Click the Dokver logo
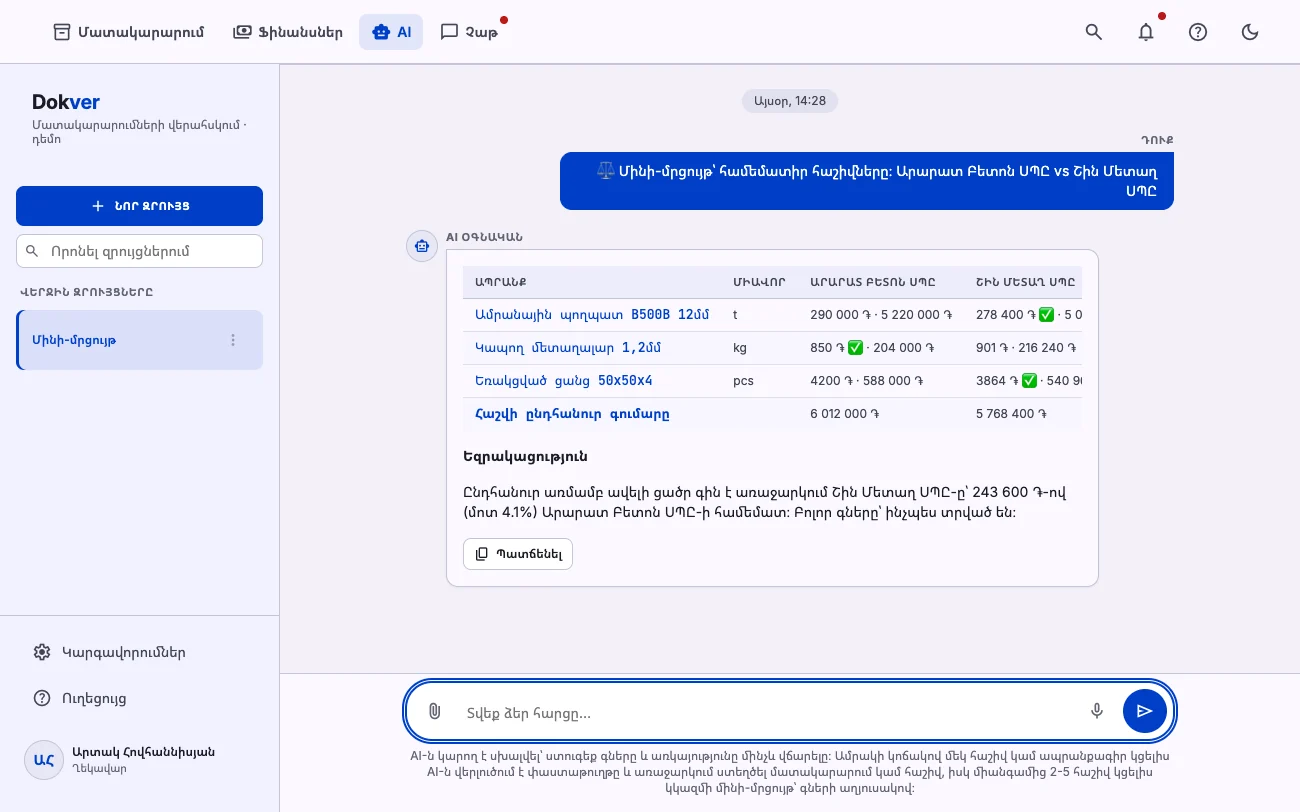The height and width of the screenshot is (812, 1300). click(x=66, y=102)
